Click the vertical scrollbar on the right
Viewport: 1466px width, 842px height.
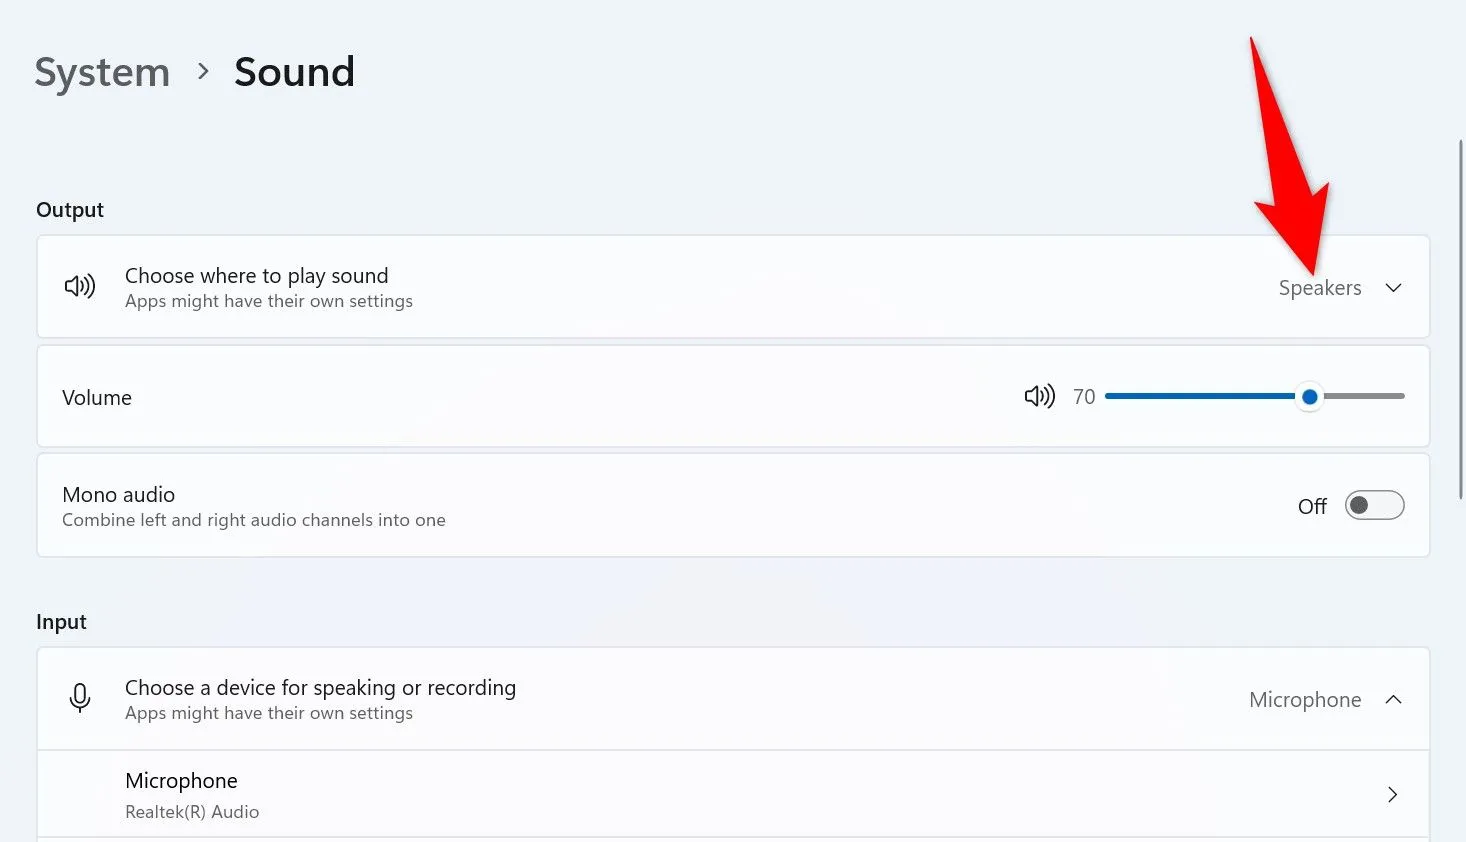click(x=1461, y=400)
